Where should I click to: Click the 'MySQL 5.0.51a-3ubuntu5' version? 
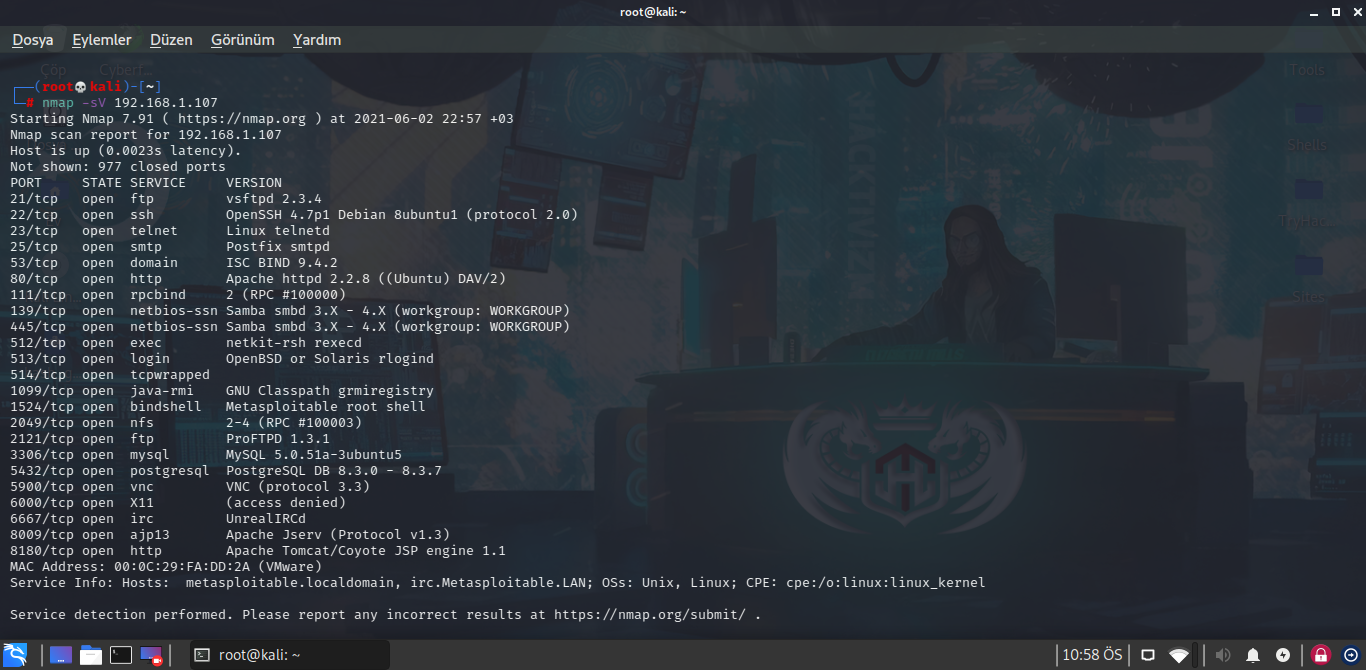point(314,455)
